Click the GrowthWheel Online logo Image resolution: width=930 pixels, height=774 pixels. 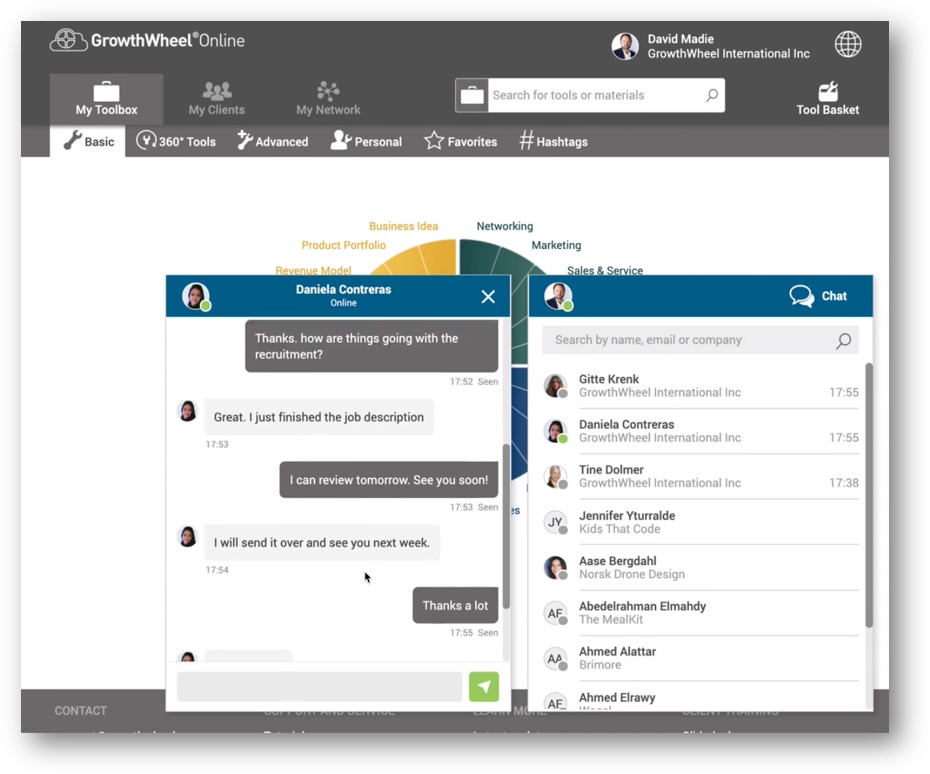pyautogui.click(x=146, y=40)
